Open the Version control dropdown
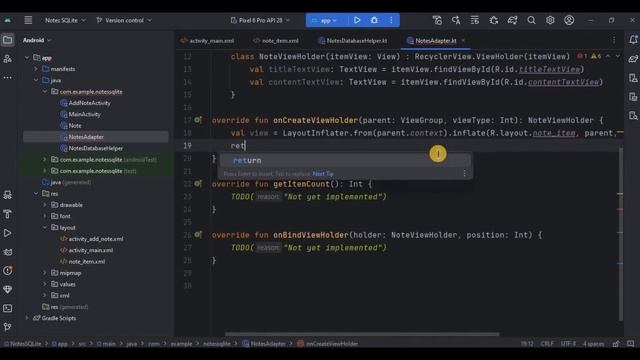640x360 pixels. (x=124, y=20)
